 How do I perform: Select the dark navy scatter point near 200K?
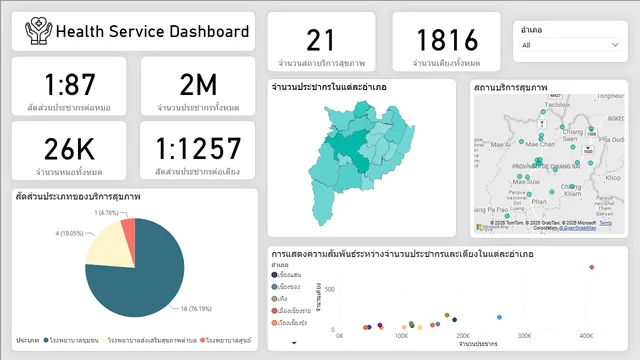pos(455,320)
